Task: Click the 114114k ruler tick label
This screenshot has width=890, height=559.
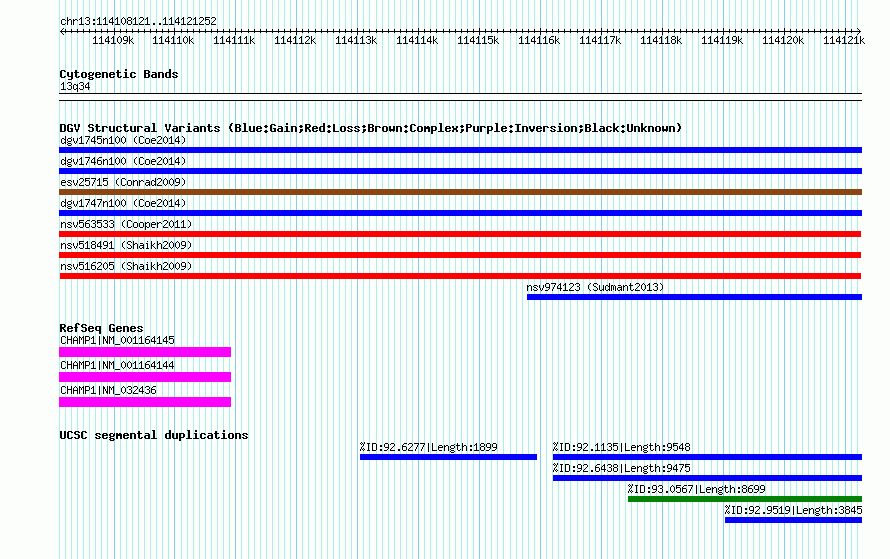Action: (x=417, y=40)
